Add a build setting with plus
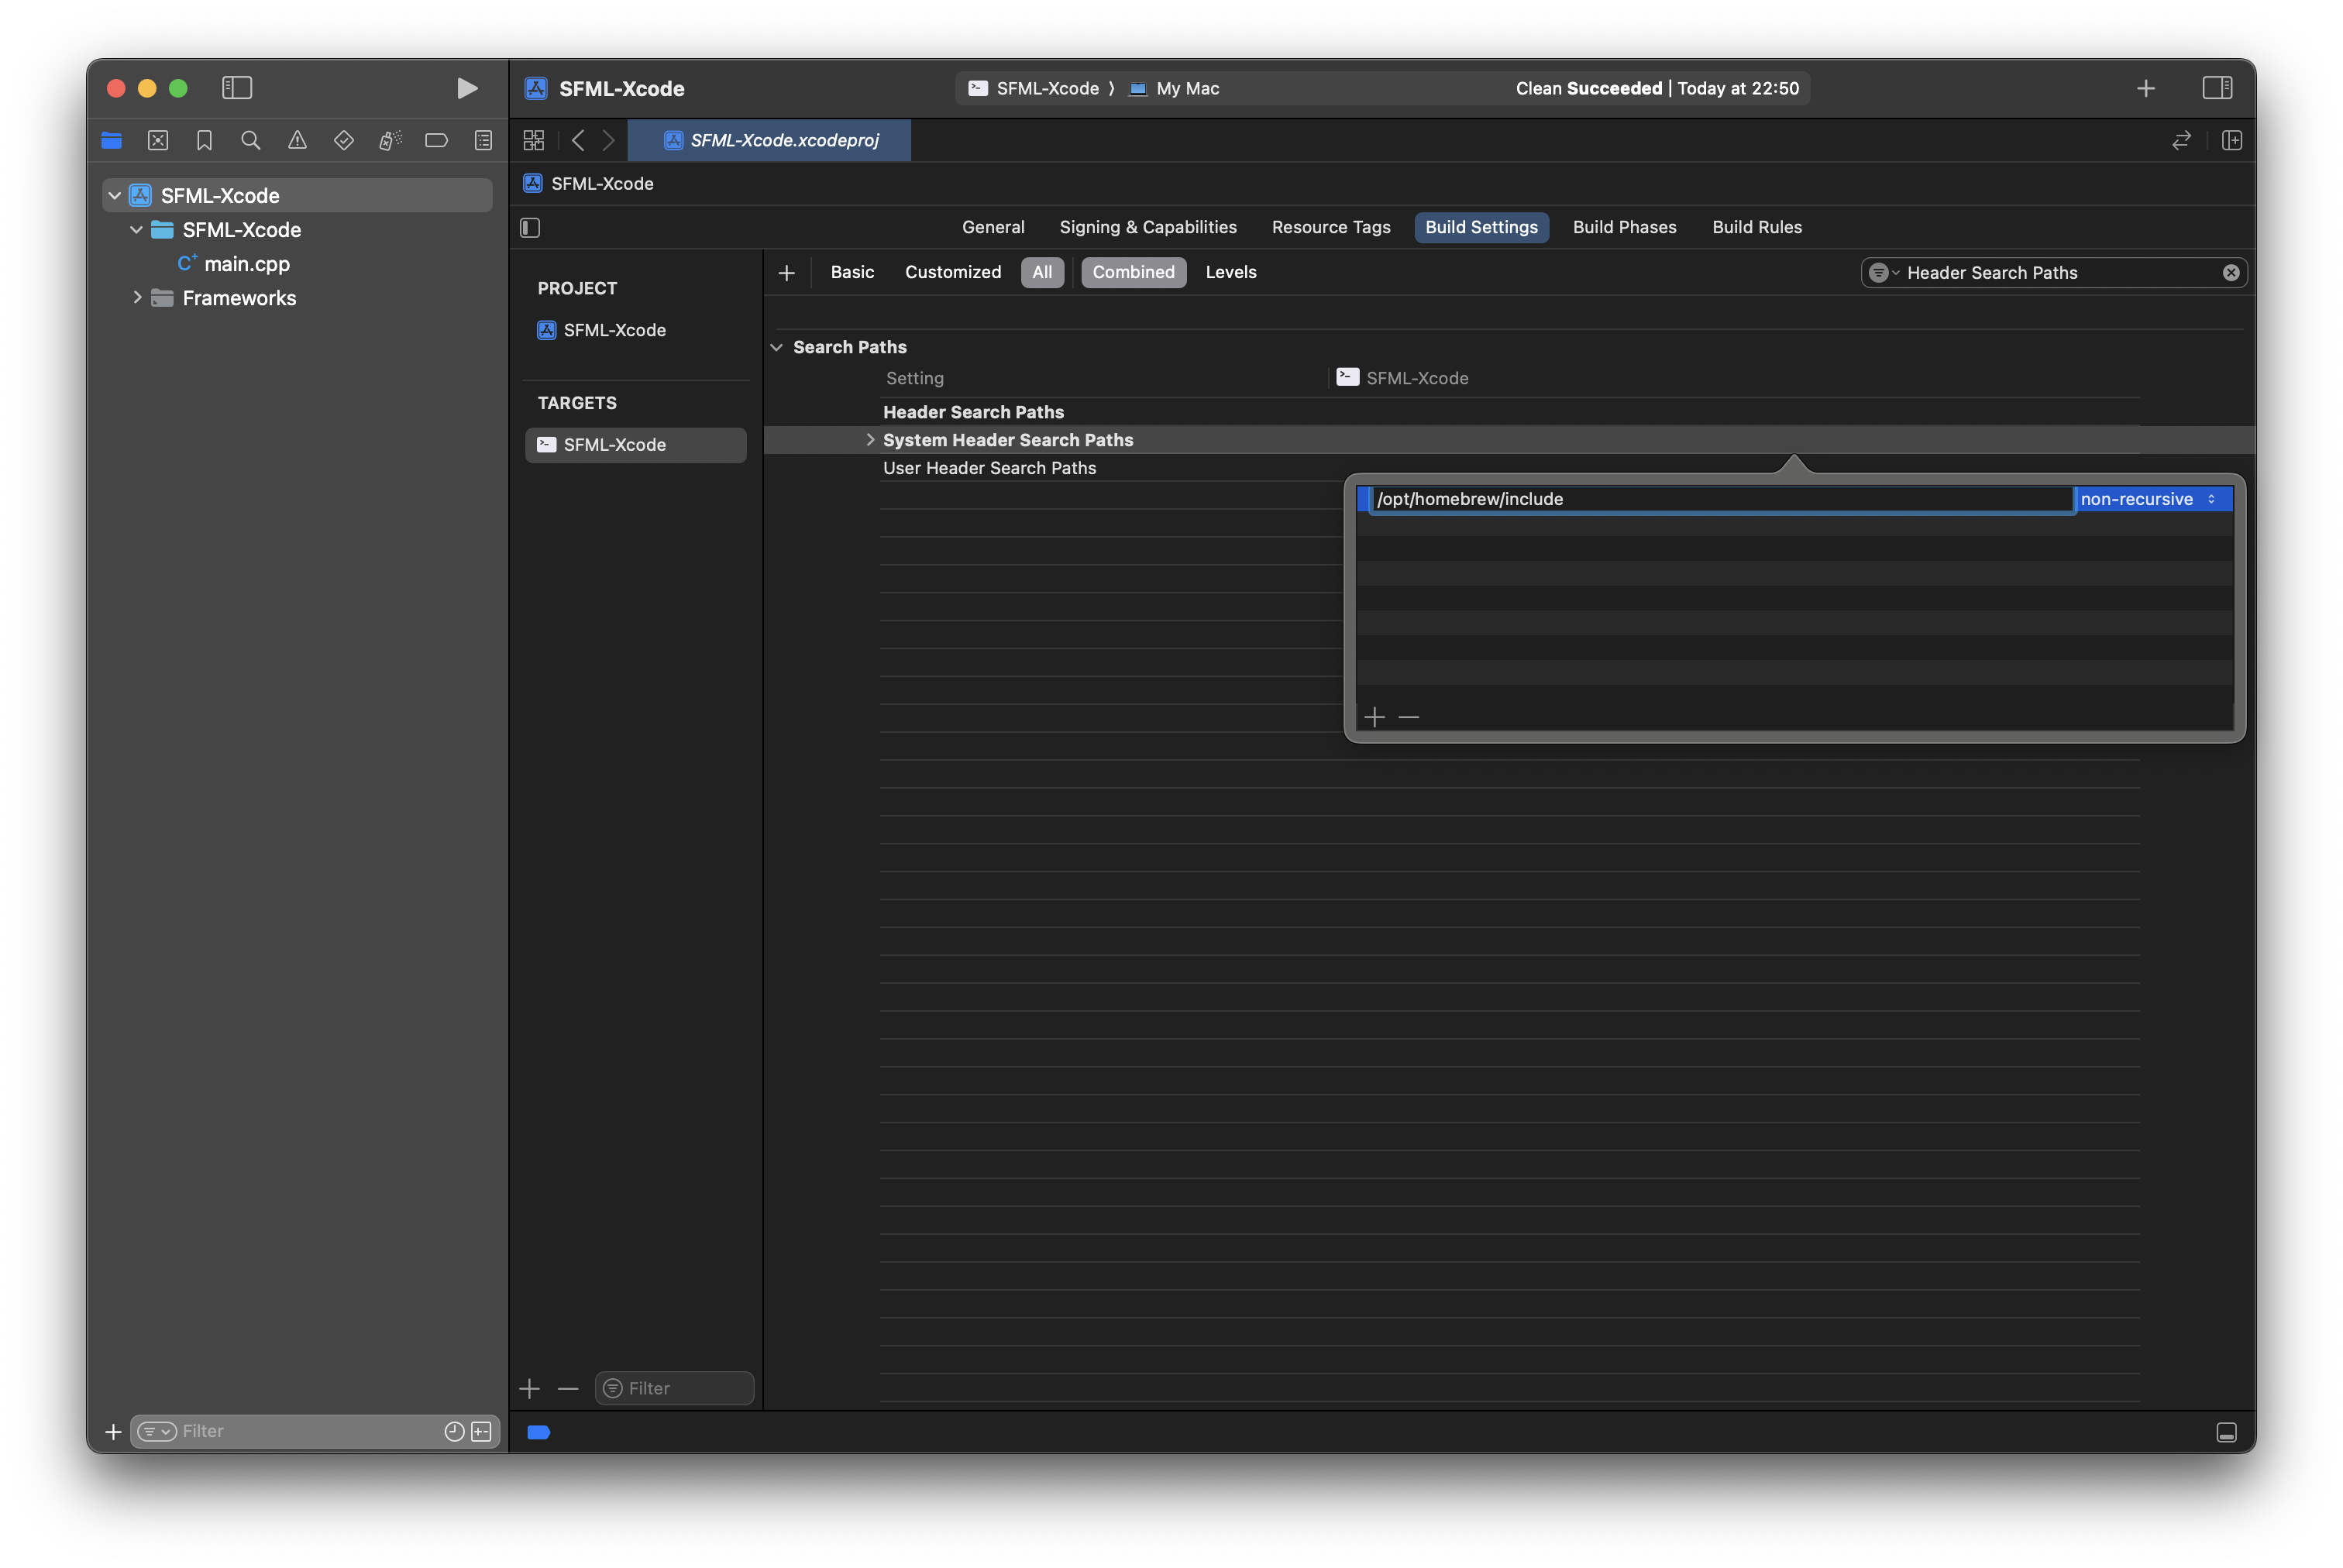Screen dimensions: 2343x1568 786,272
